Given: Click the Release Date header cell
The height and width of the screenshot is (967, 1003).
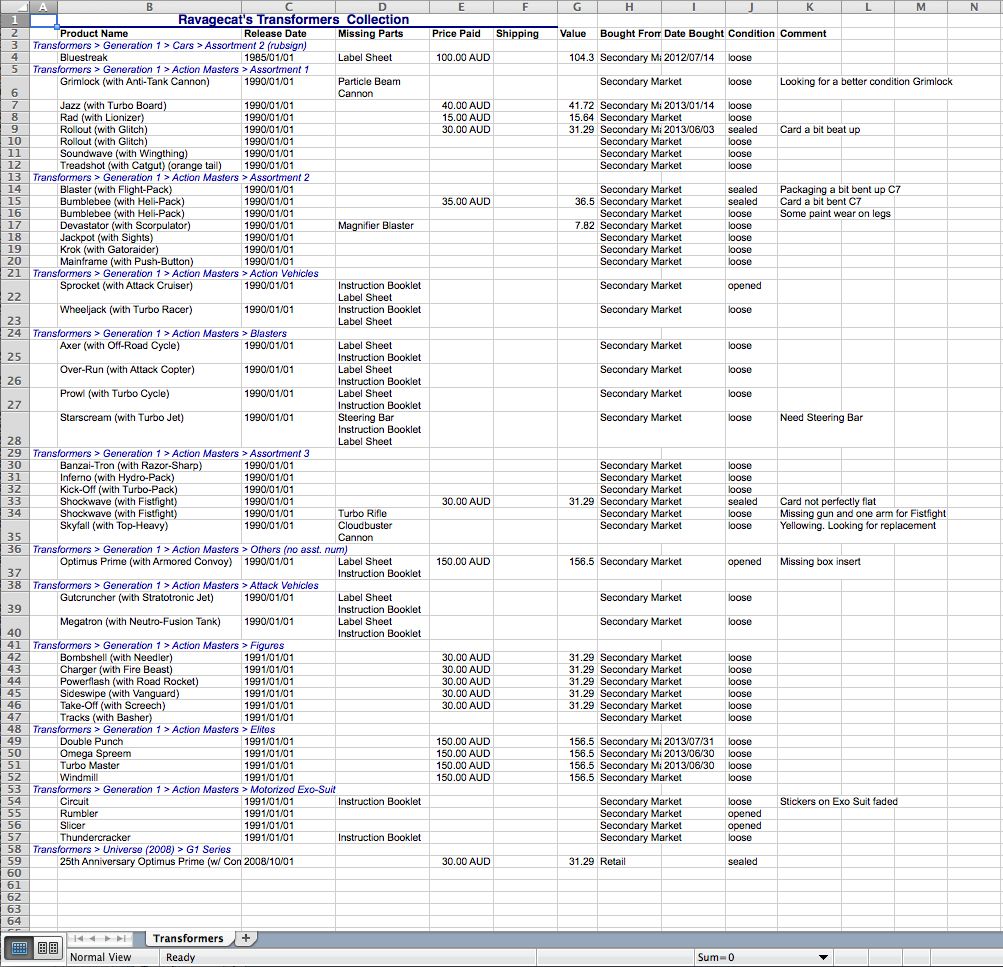Looking at the screenshot, I should pyautogui.click(x=288, y=33).
